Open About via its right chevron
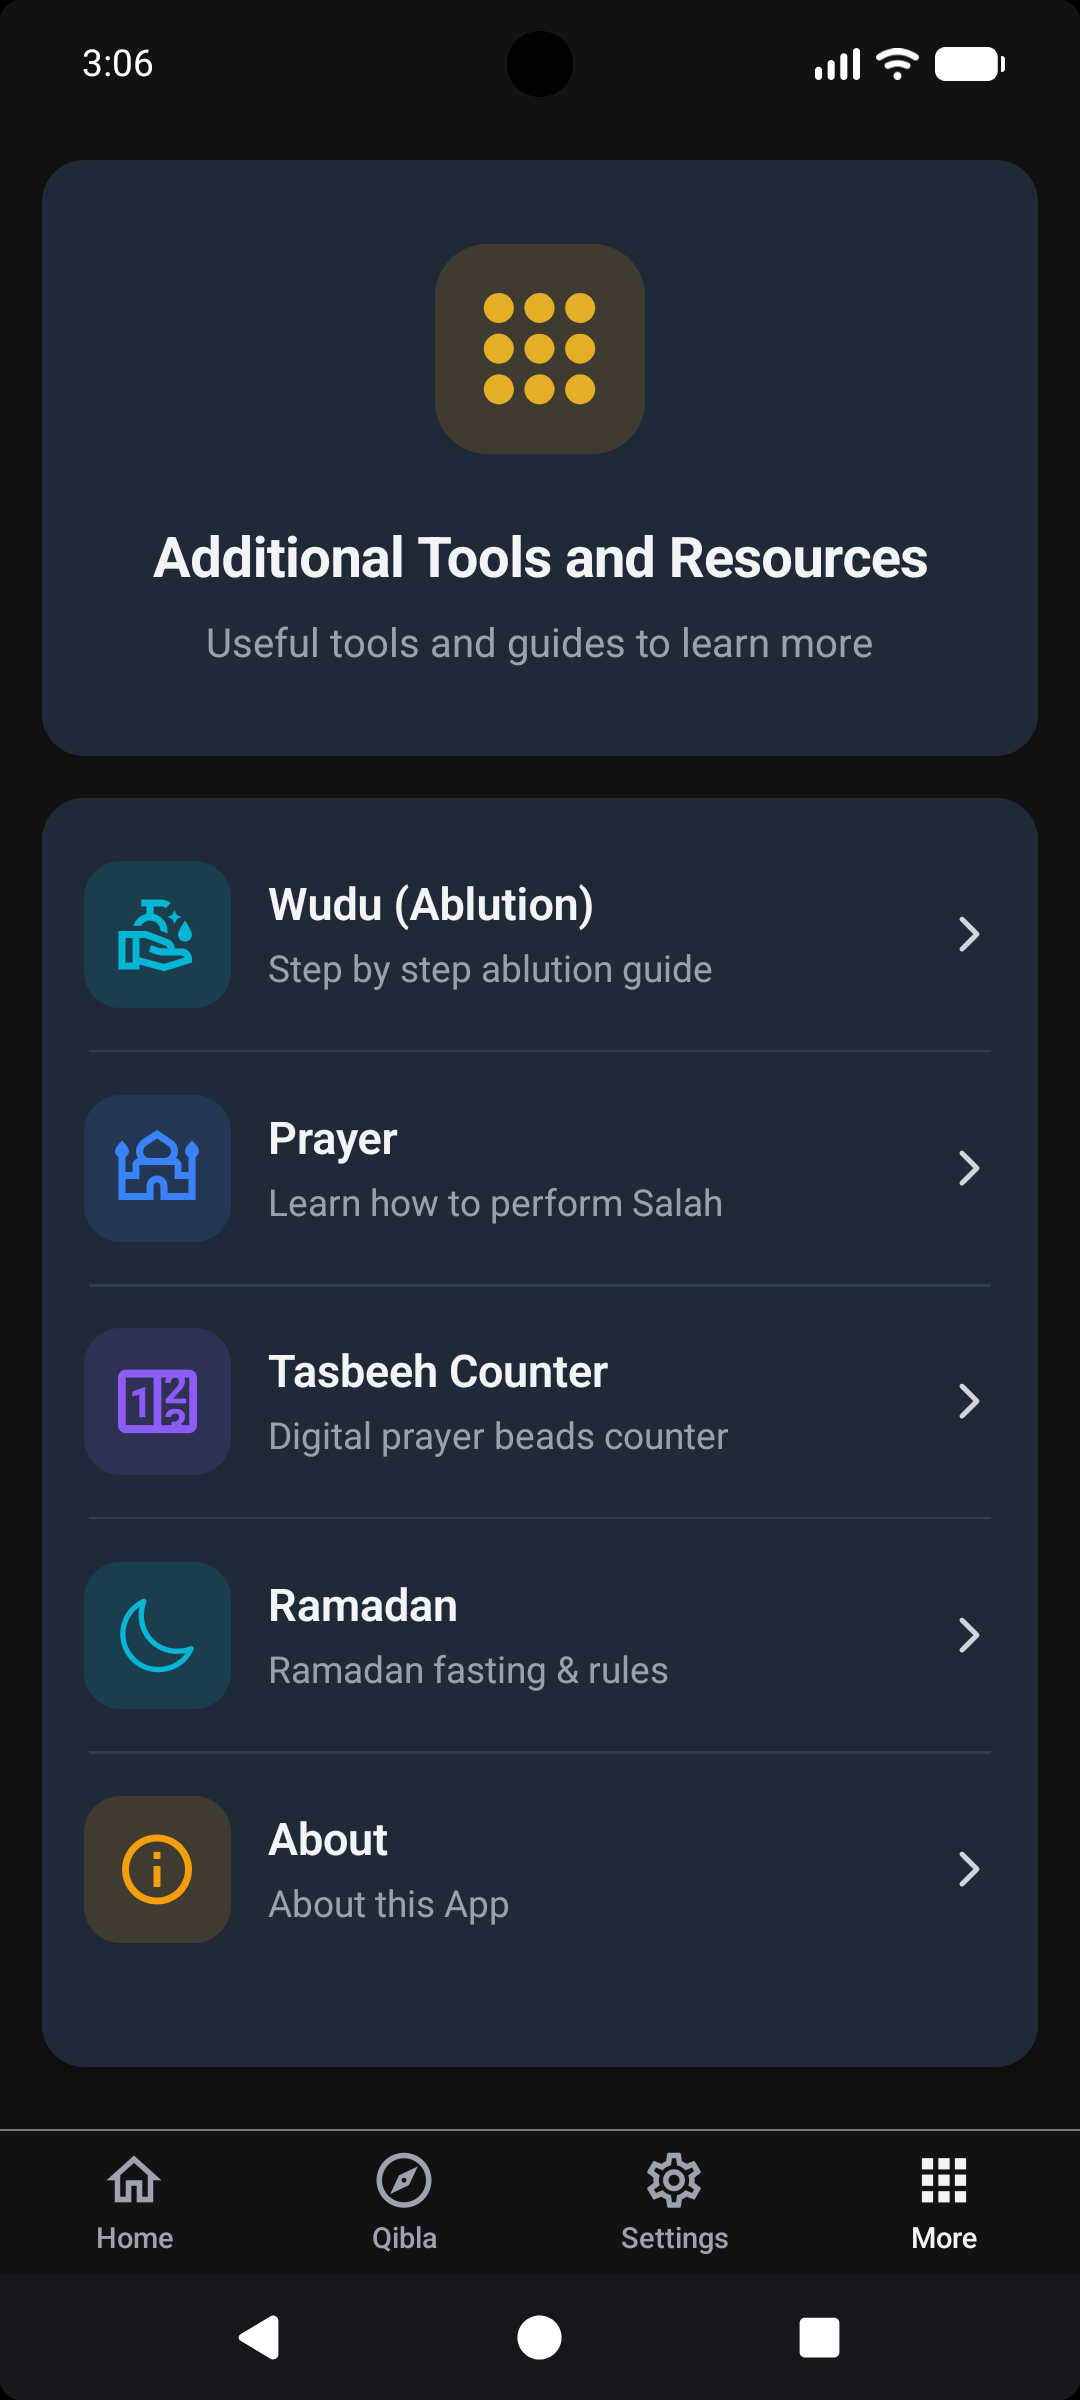The width and height of the screenshot is (1080, 2400). 968,1869
